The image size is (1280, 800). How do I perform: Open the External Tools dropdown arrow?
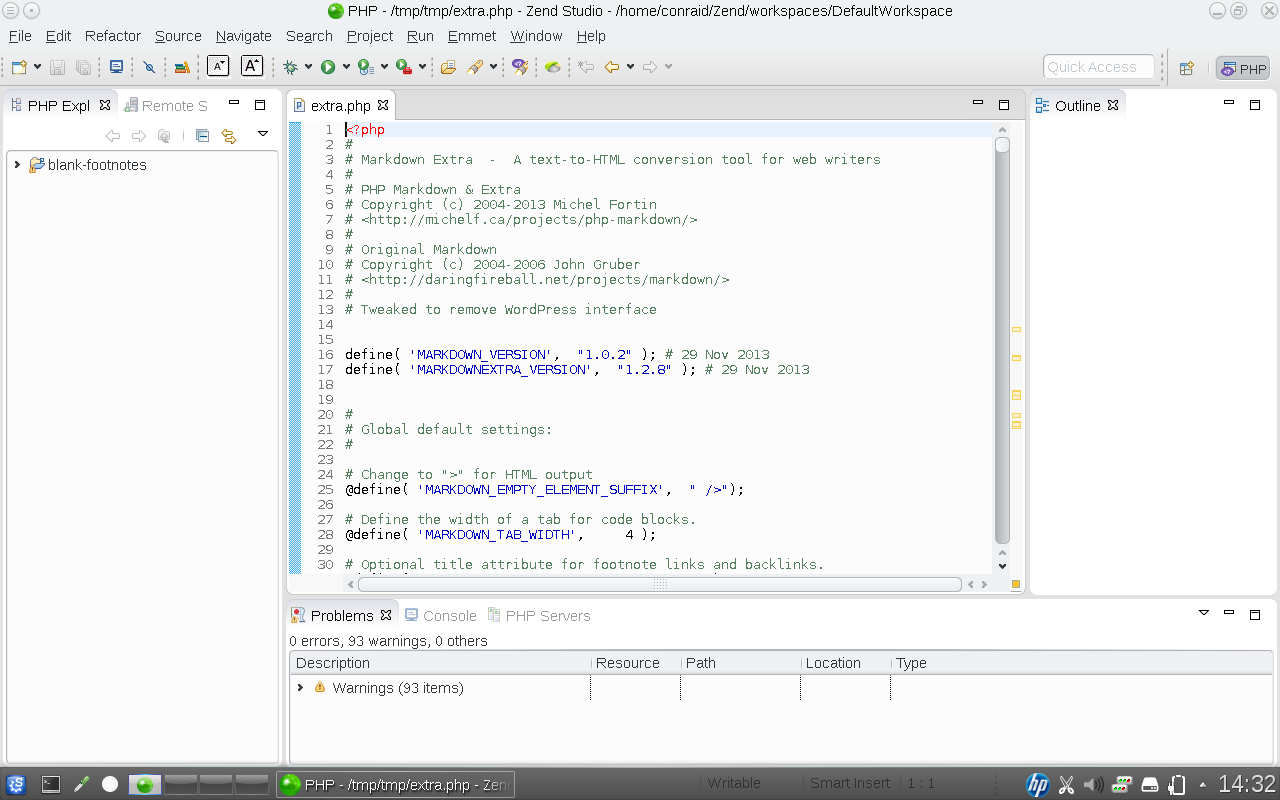(422, 67)
